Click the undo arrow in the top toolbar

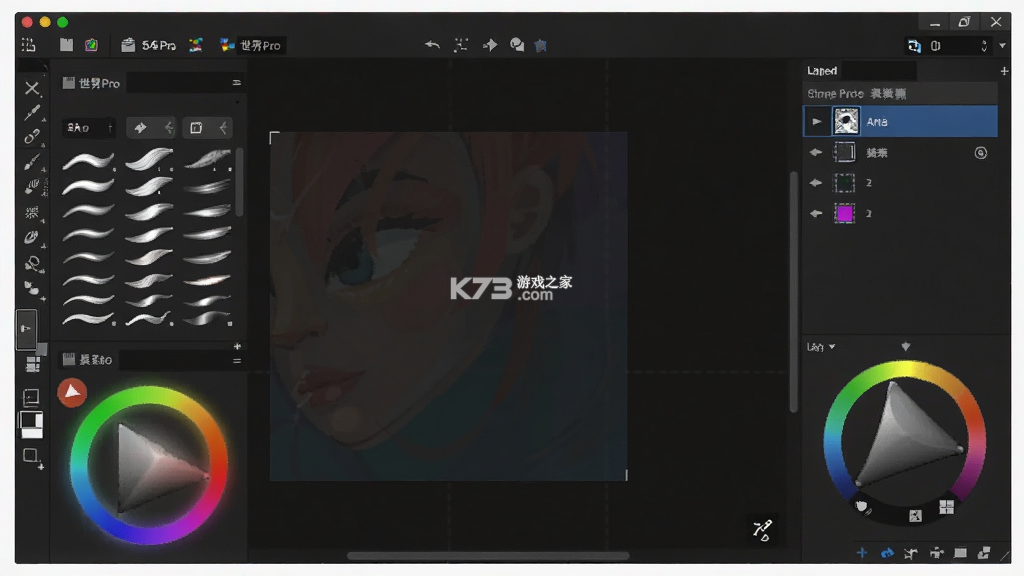click(432, 45)
